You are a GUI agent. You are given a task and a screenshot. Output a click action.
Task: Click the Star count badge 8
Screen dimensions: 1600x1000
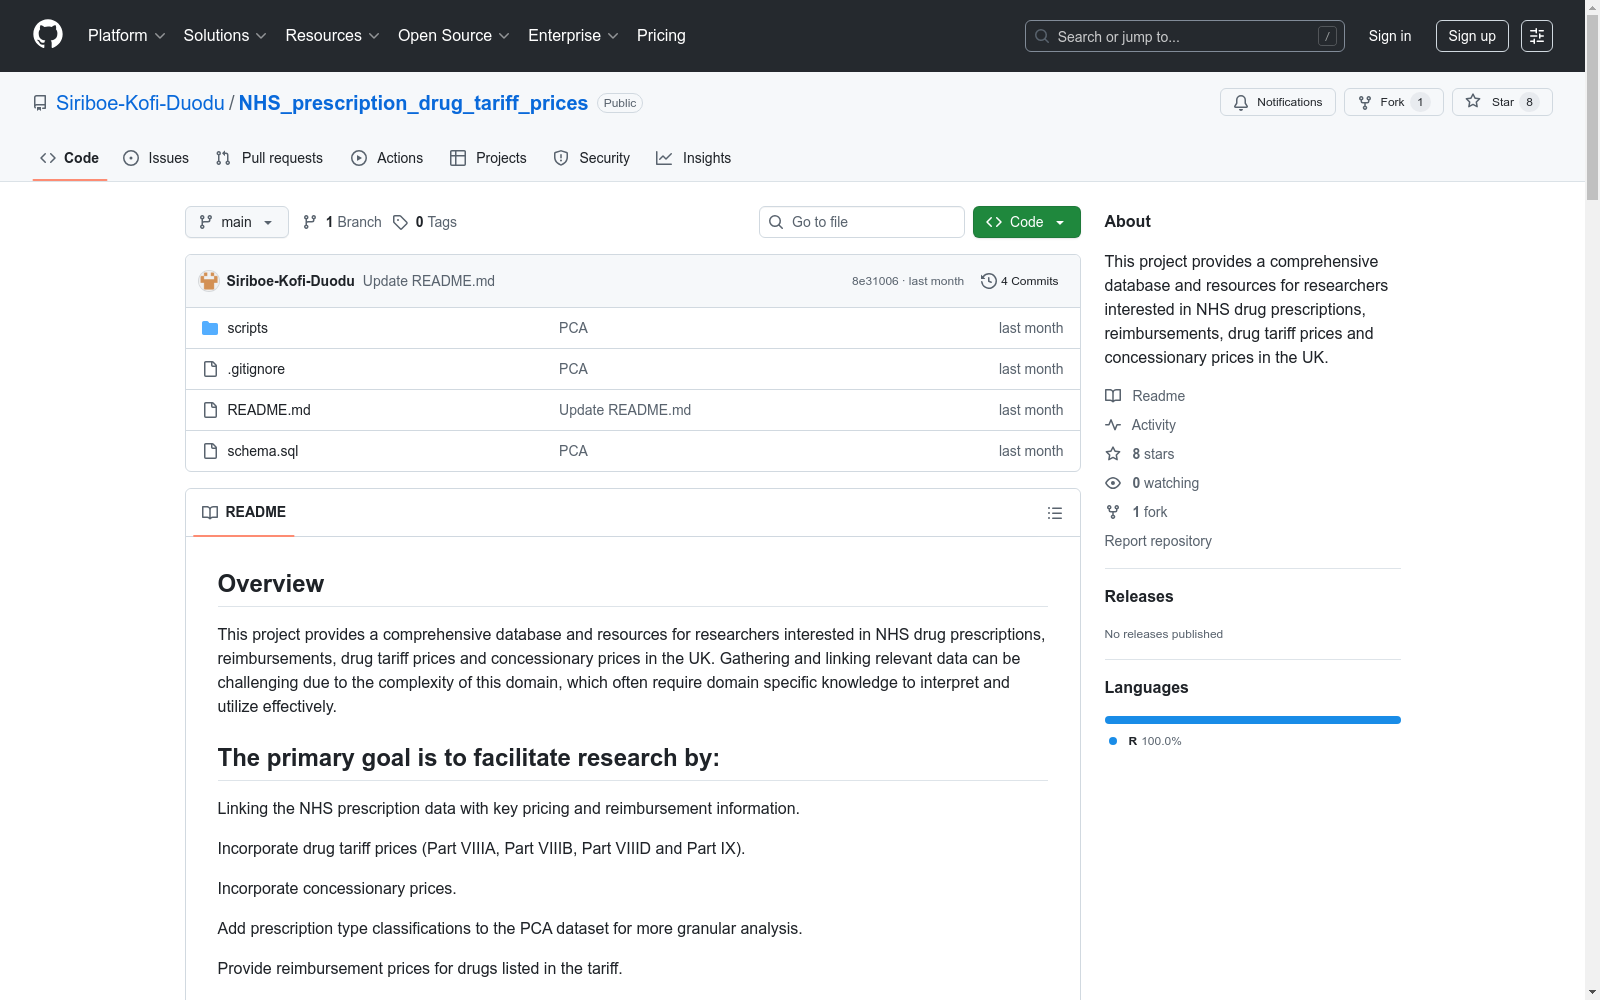tap(1529, 102)
